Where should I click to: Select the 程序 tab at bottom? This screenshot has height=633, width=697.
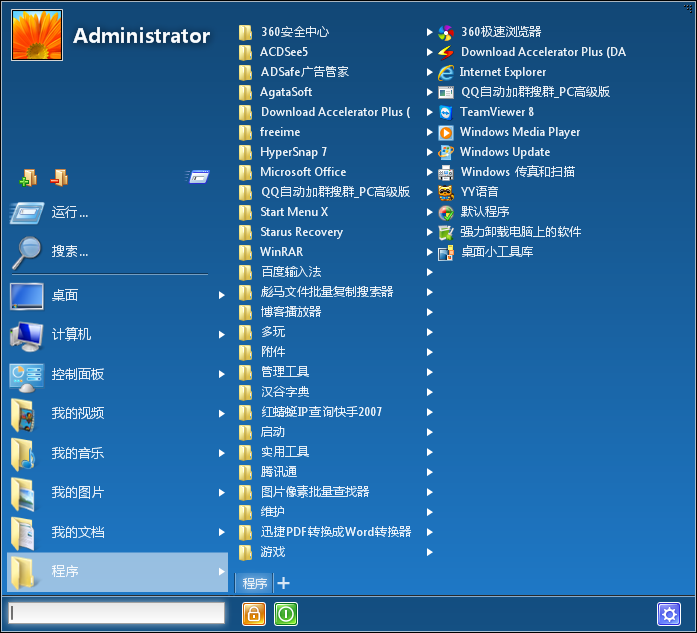pos(255,583)
